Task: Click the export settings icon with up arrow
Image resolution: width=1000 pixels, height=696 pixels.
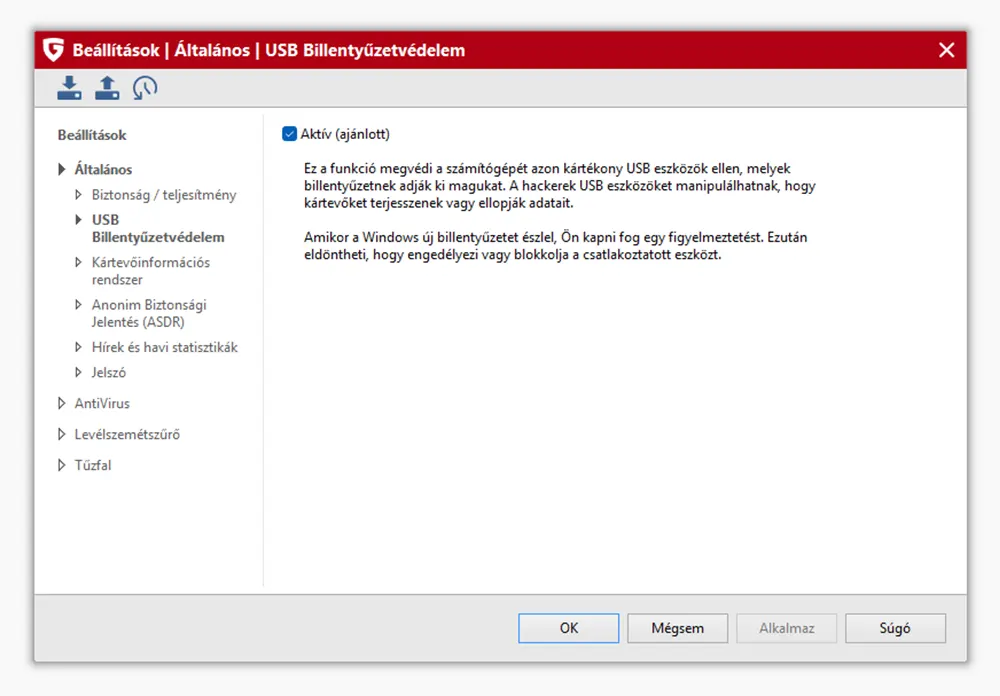Action: 107,88
